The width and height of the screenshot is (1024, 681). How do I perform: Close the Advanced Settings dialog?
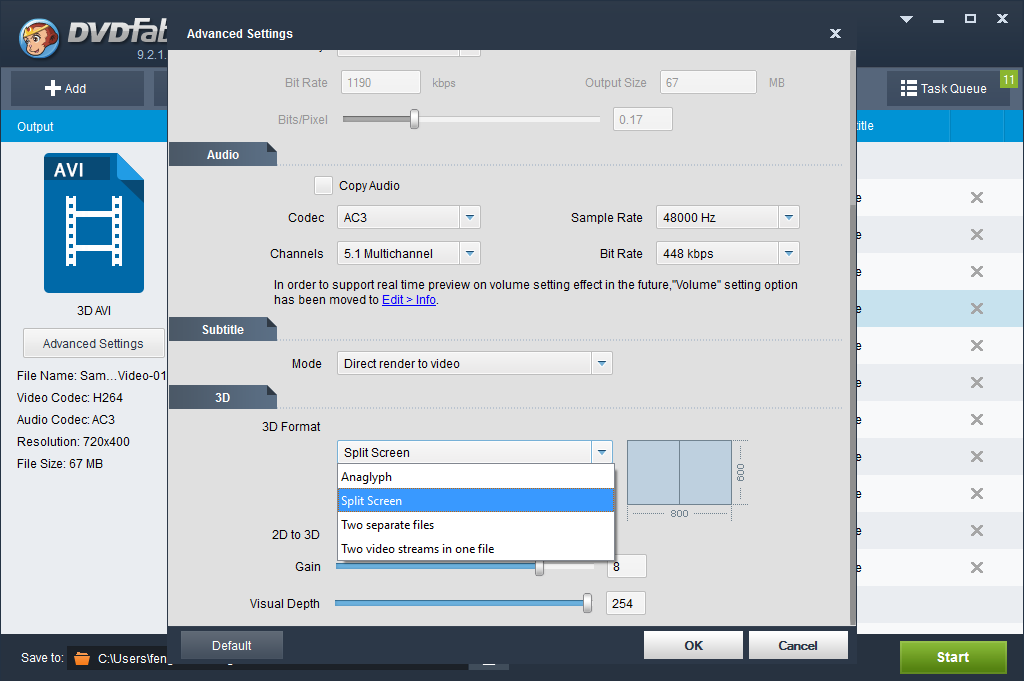pyautogui.click(x=835, y=33)
